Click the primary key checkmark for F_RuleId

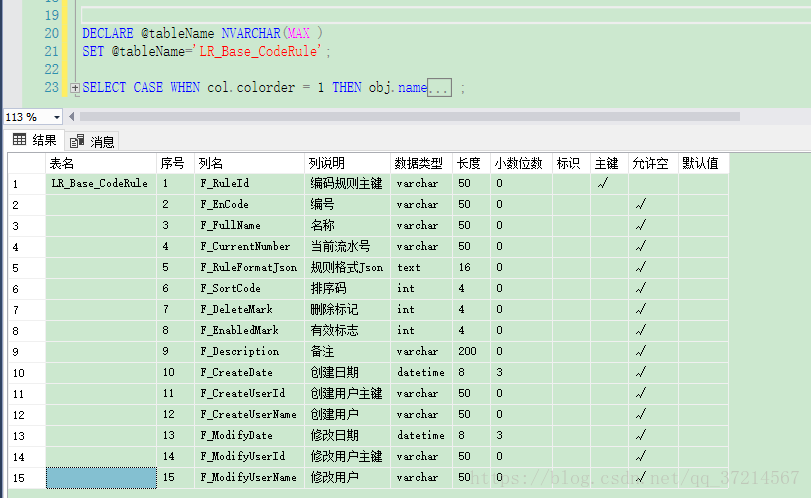coord(603,183)
